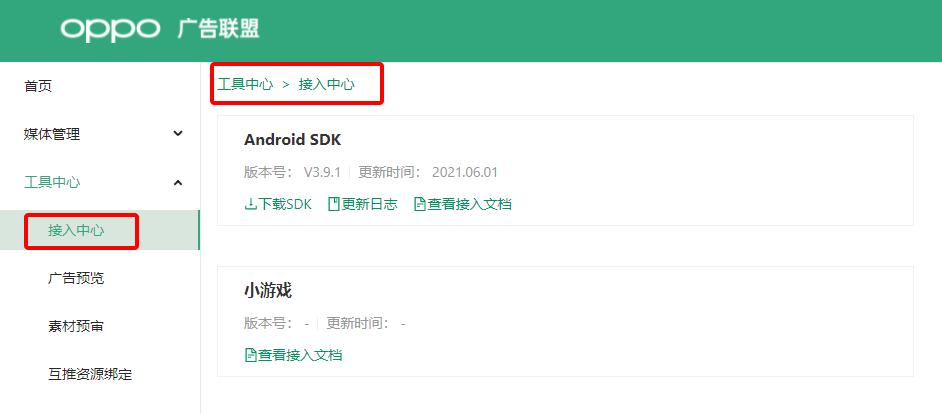The image size is (942, 414).
Task: Click the file icon beside 更新日志
Action: (334, 204)
